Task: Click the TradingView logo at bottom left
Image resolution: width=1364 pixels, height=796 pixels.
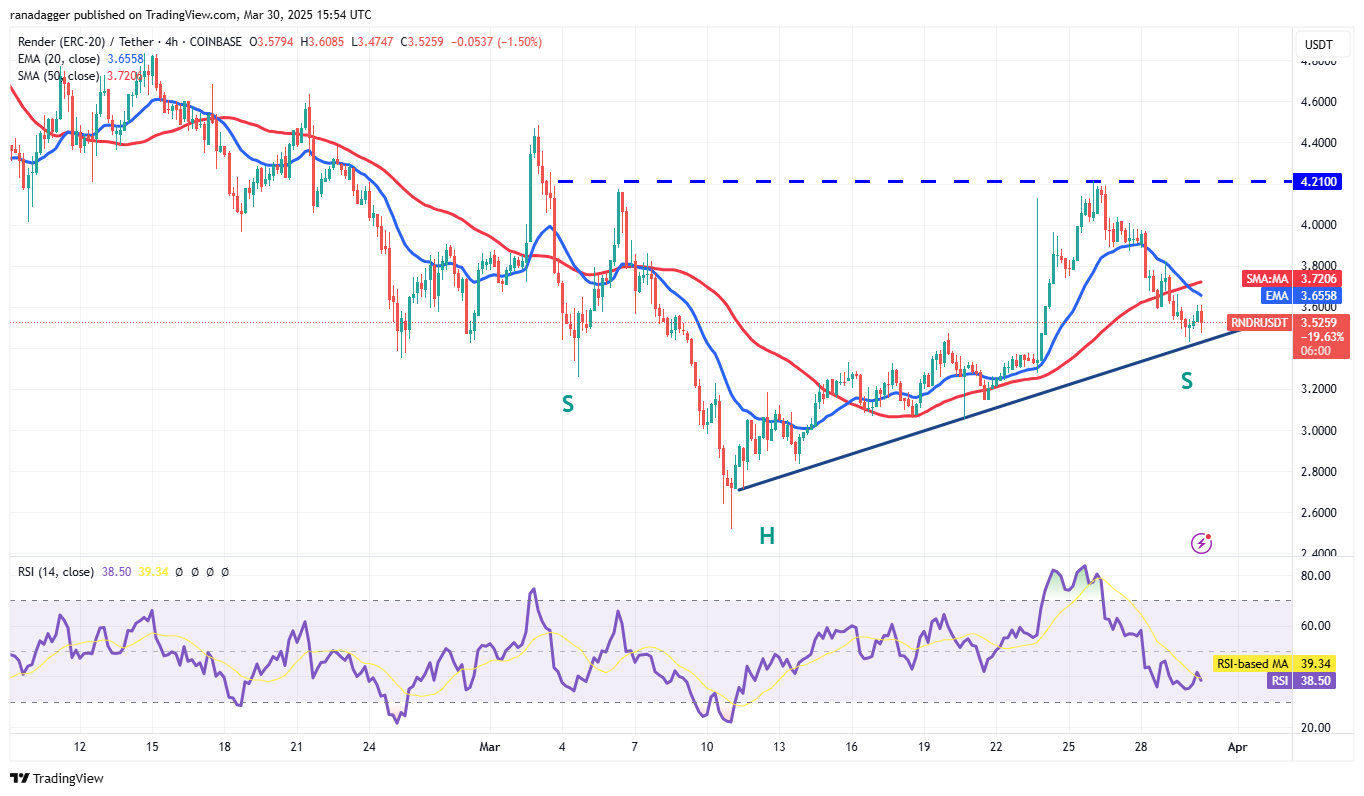Action: click(57, 778)
